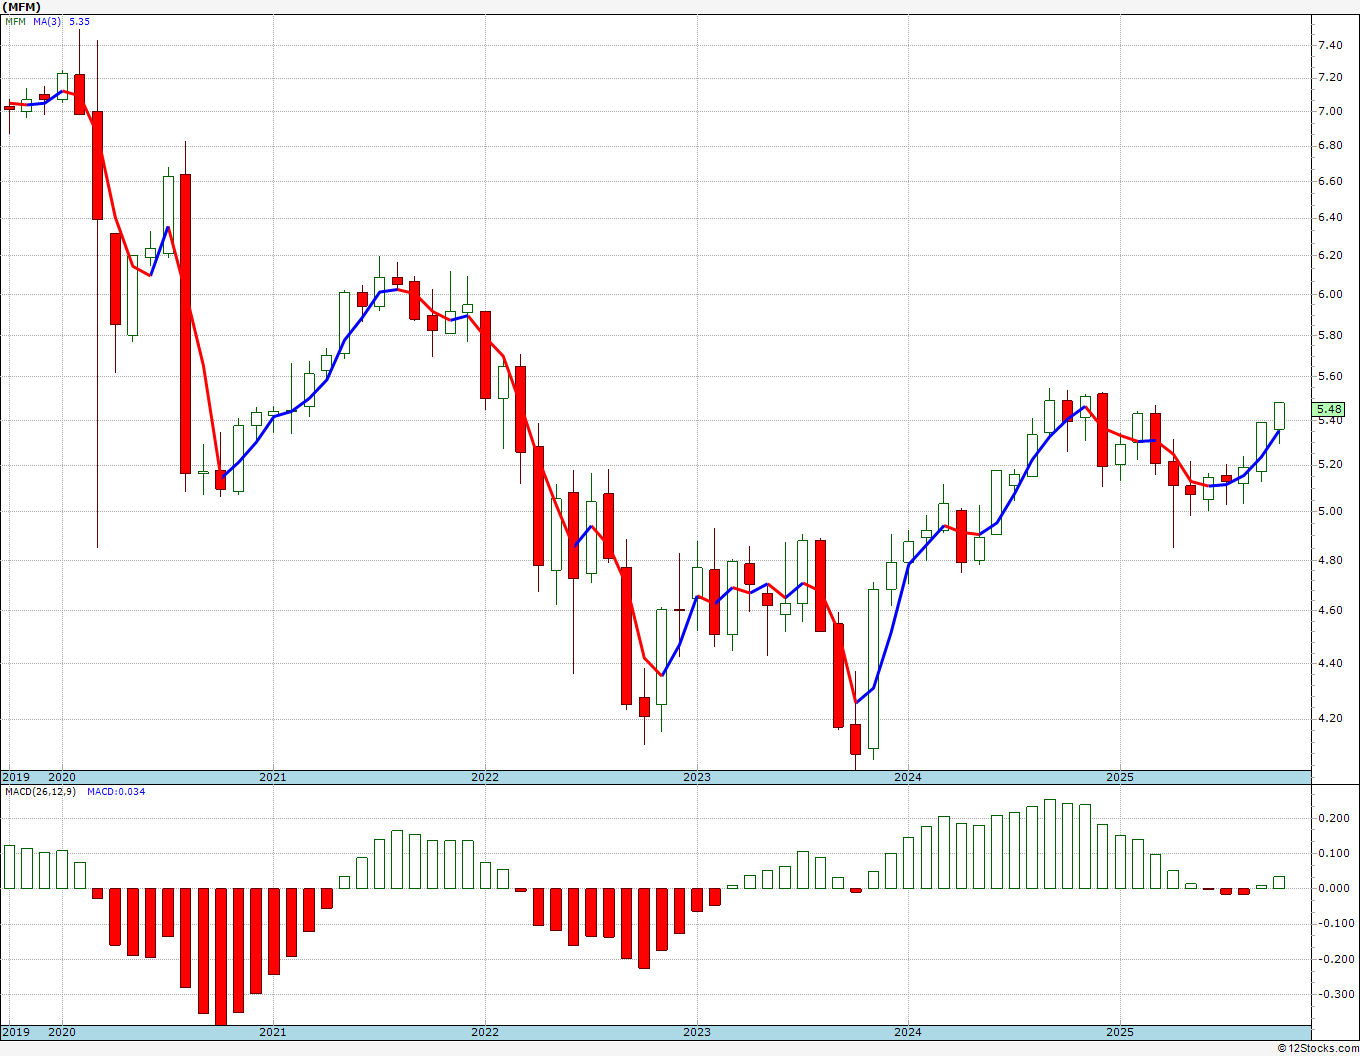
Task: Select the 0.100 MACD axis label
Action: click(1333, 853)
